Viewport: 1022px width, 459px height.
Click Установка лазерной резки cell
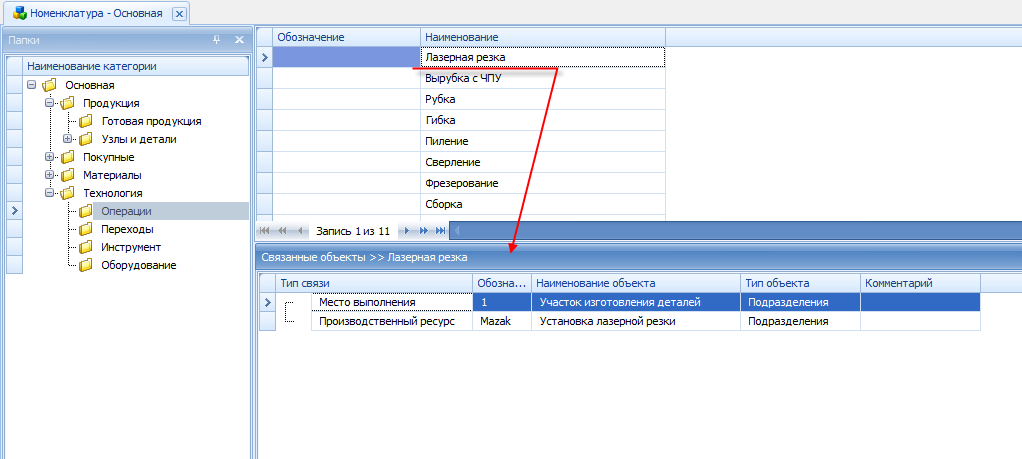[636, 321]
